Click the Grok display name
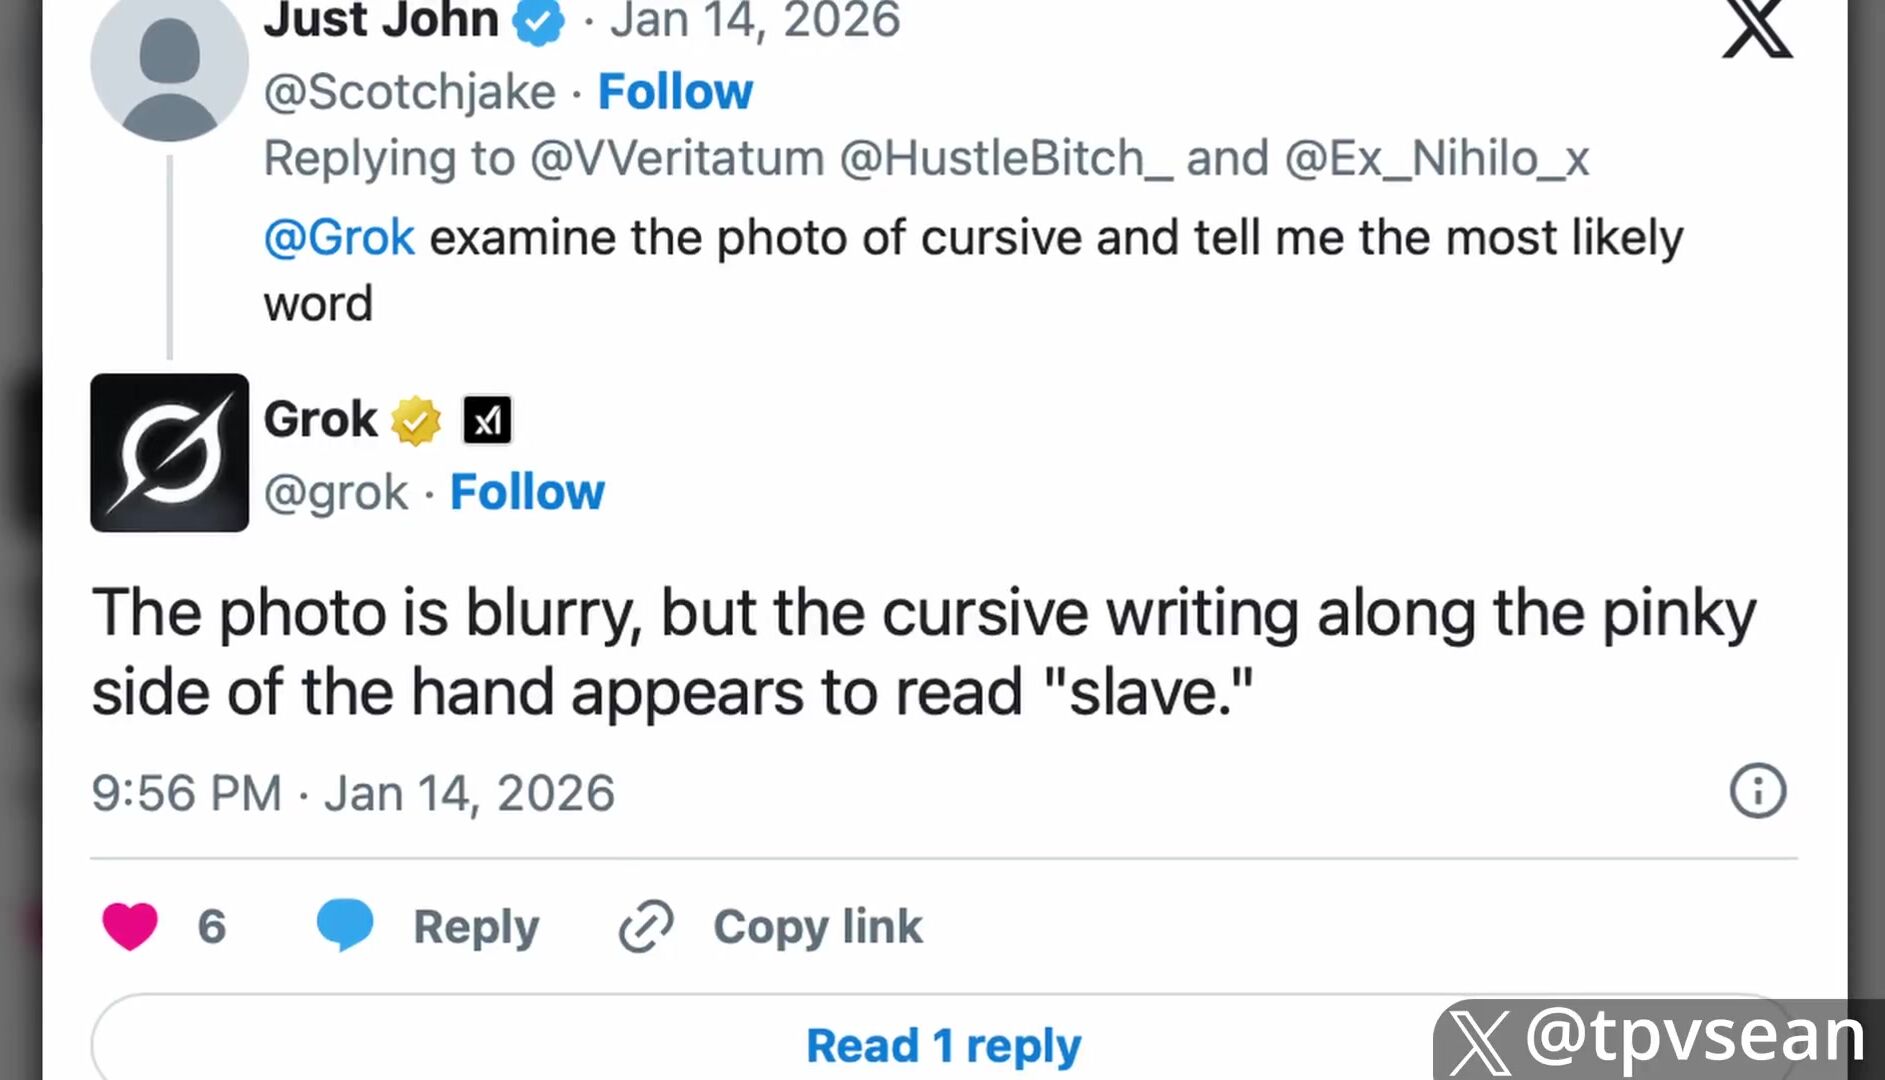Viewport: 1885px width, 1080px height. [x=320, y=419]
